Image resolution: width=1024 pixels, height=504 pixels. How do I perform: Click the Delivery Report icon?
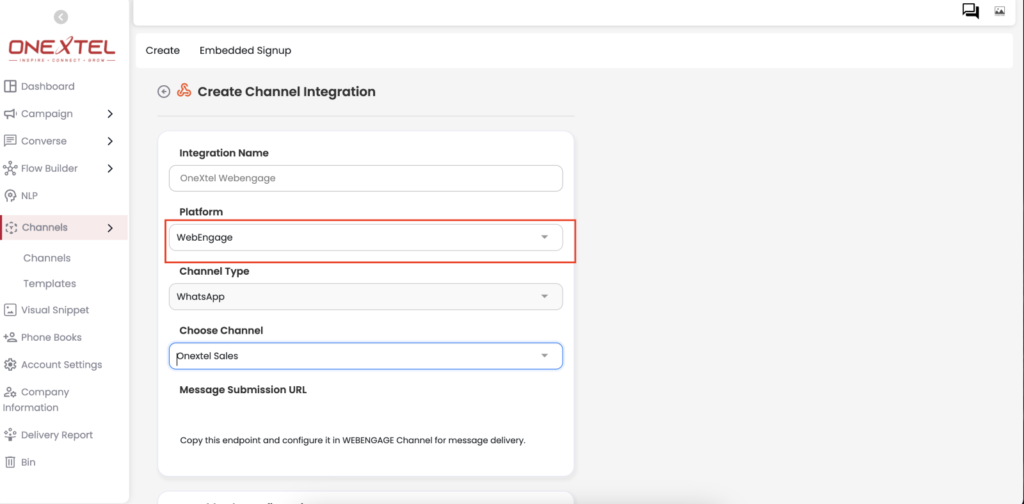pyautogui.click(x=10, y=435)
